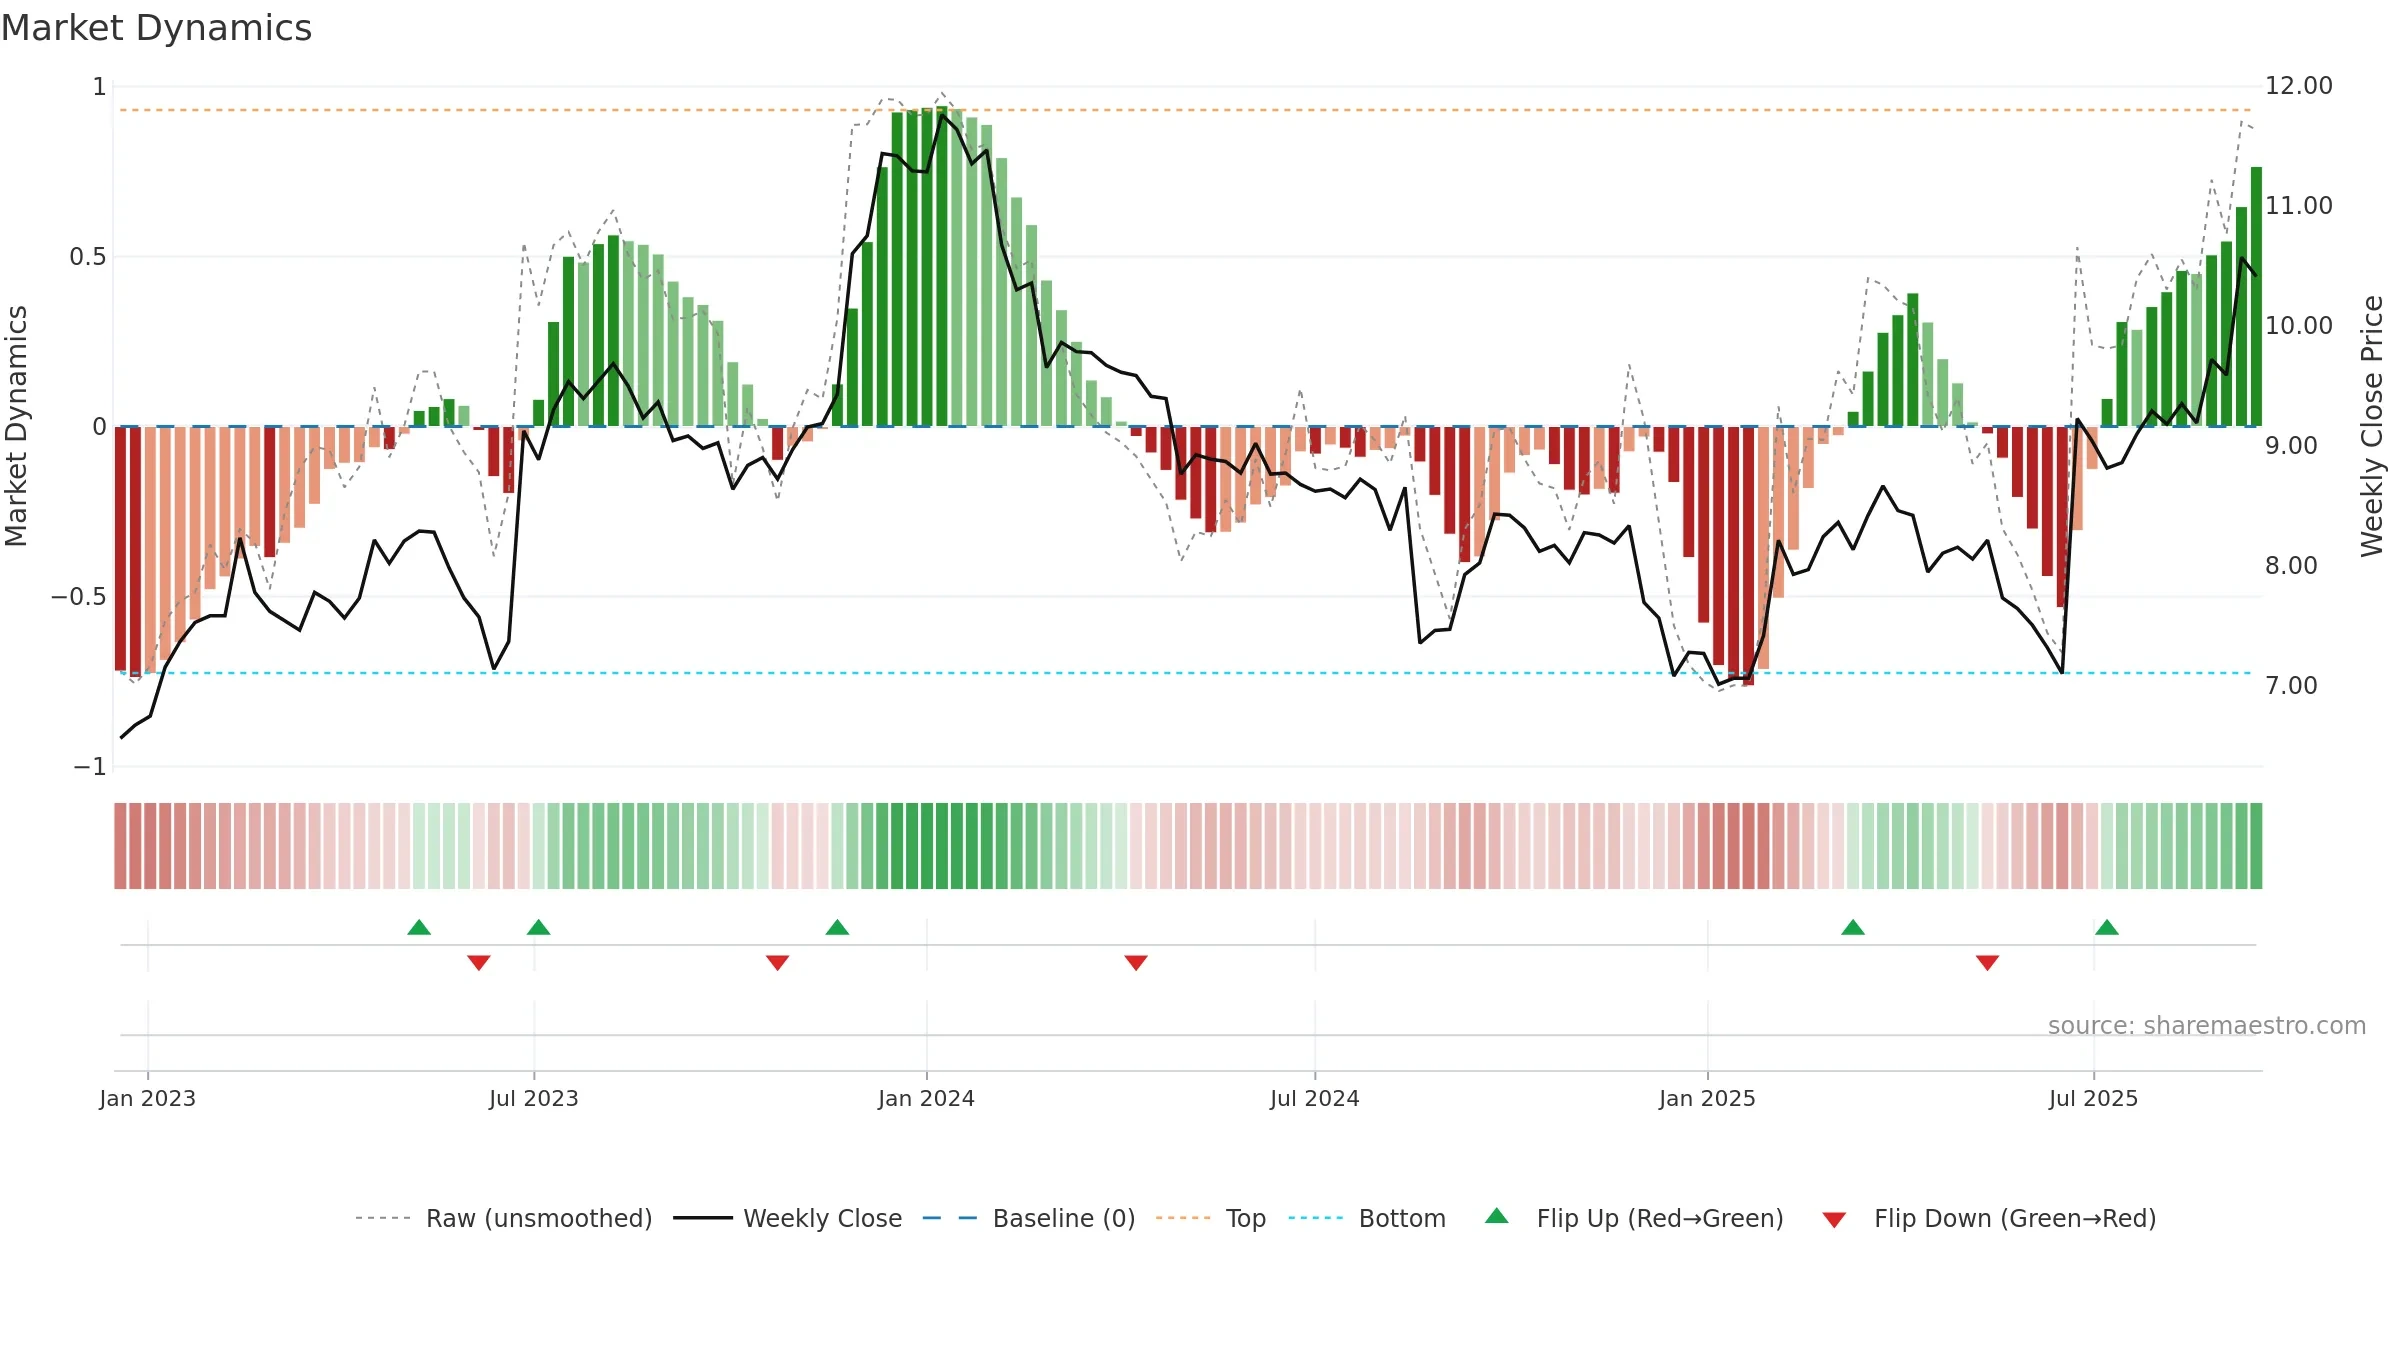Screen dimensions: 2400x1350
Task: Click the green flip-up marker at Jul 2025
Action: (2107, 927)
